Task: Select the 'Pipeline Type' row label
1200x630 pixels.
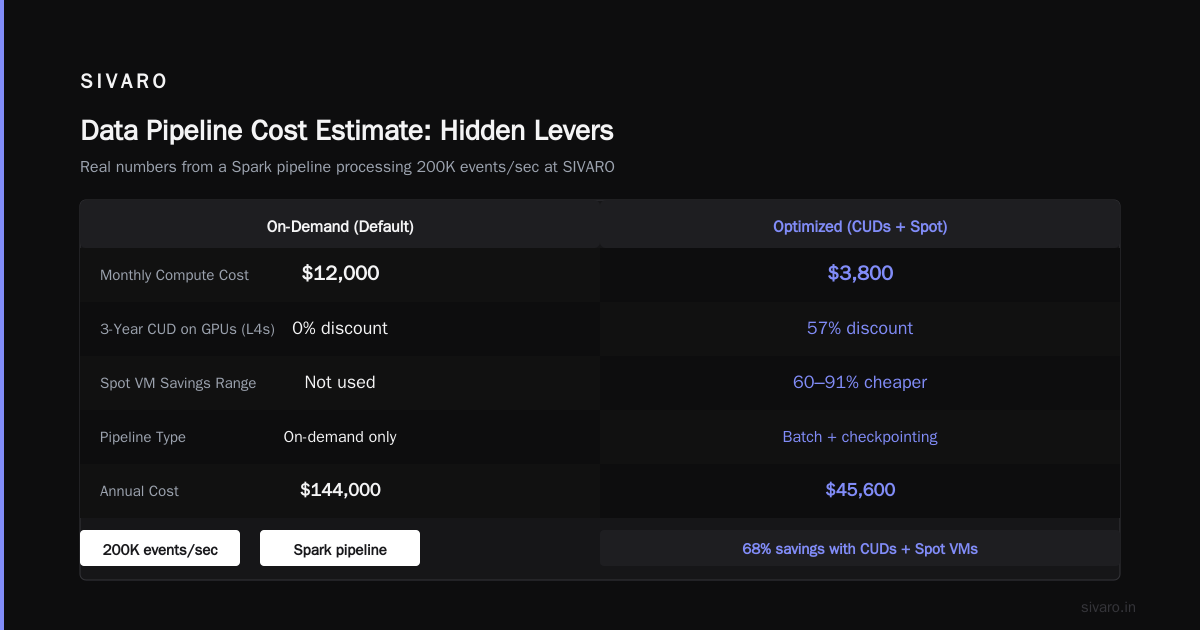Action: [x=143, y=437]
